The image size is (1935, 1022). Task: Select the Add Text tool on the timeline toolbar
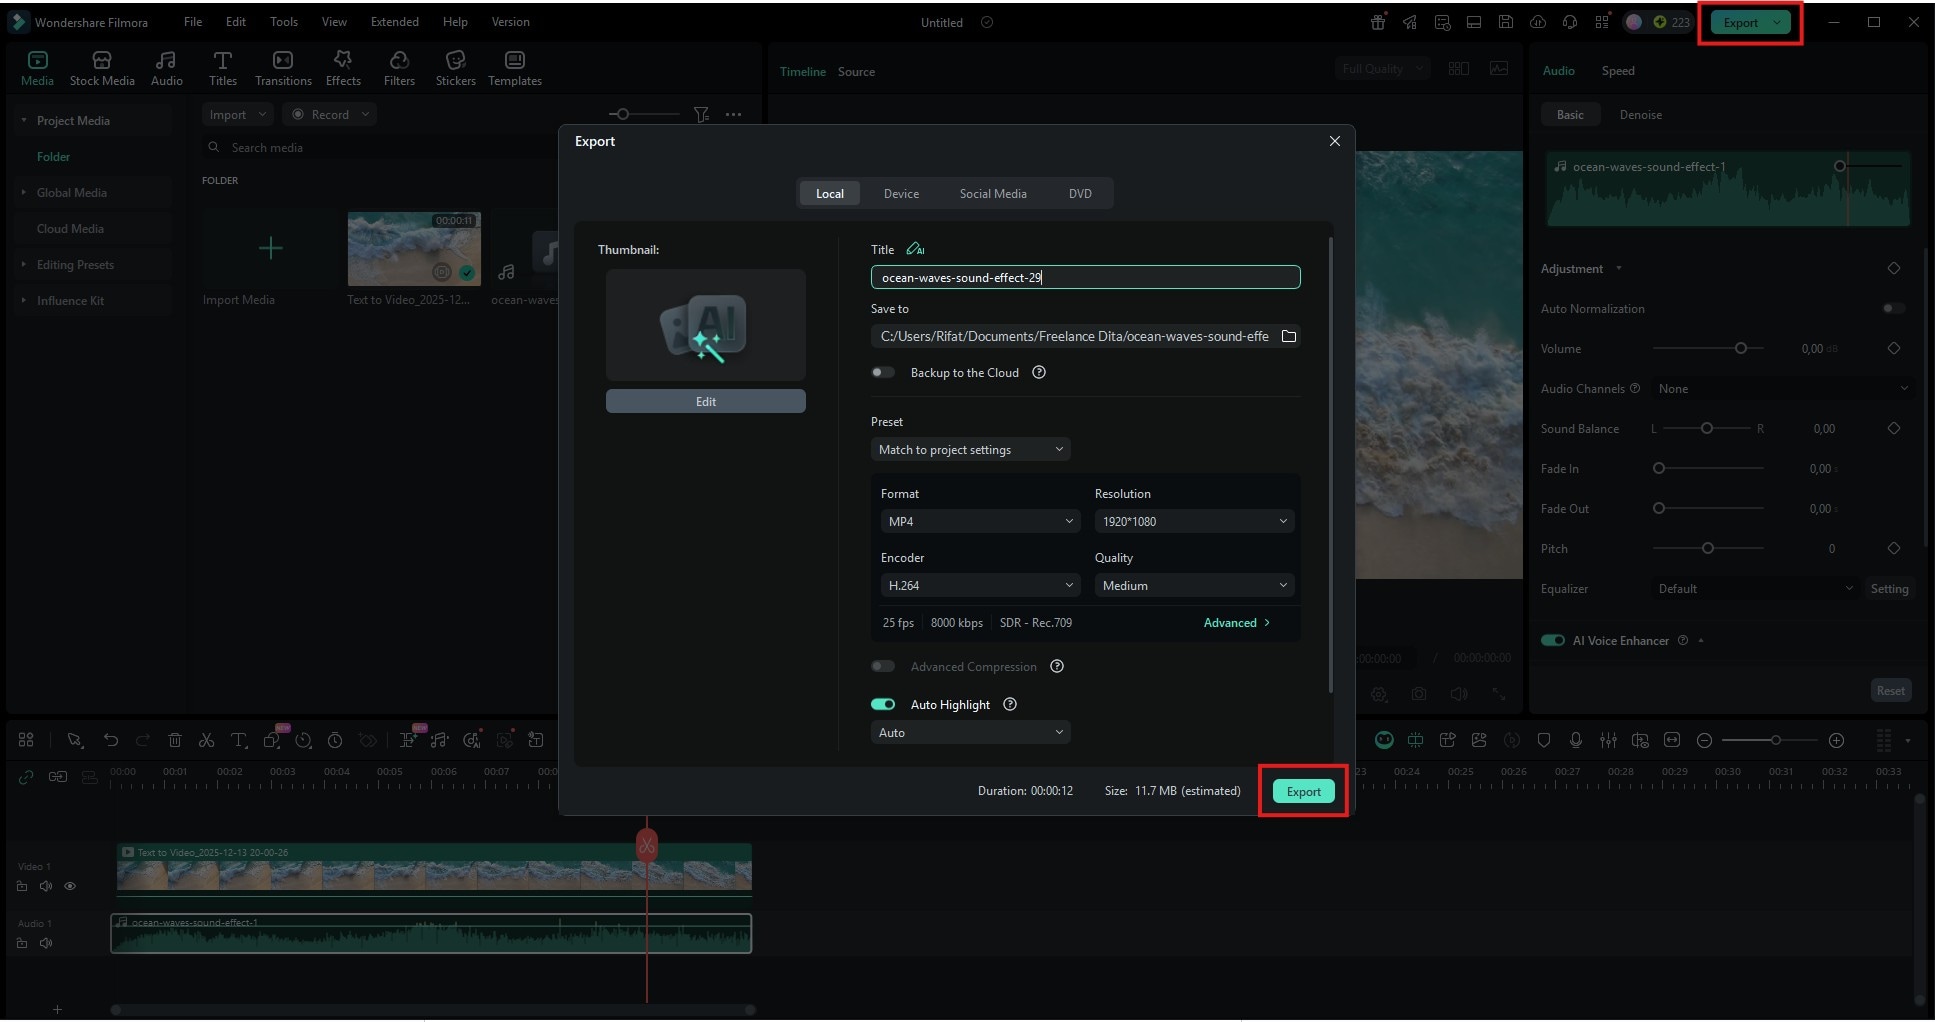[239, 740]
